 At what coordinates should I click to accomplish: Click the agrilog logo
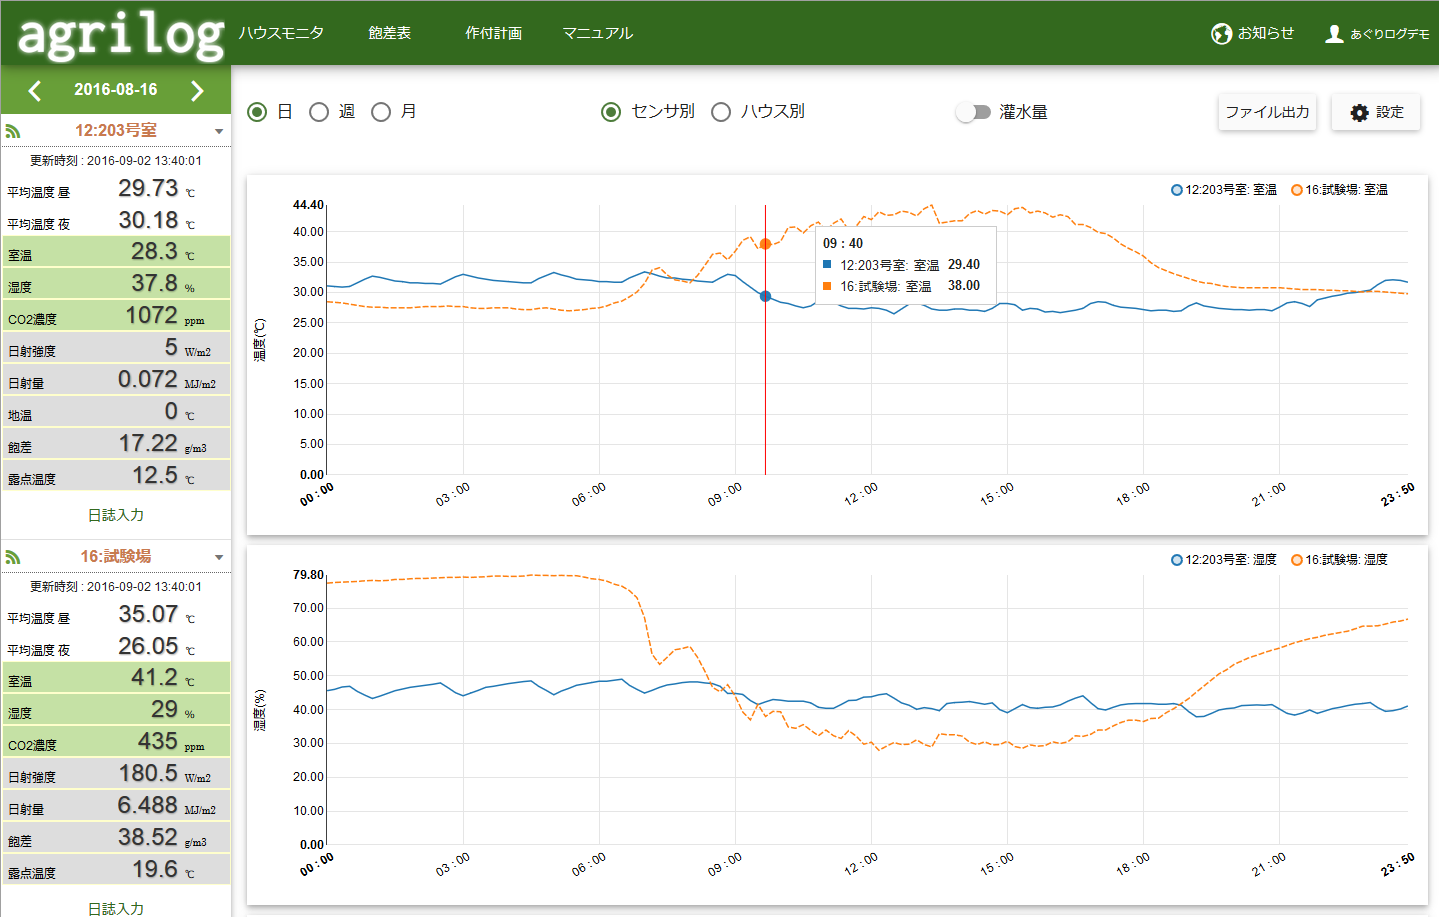point(120,35)
